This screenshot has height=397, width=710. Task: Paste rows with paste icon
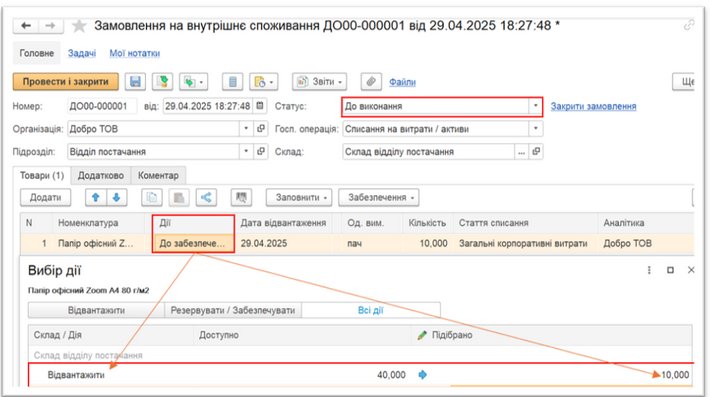coord(179,197)
